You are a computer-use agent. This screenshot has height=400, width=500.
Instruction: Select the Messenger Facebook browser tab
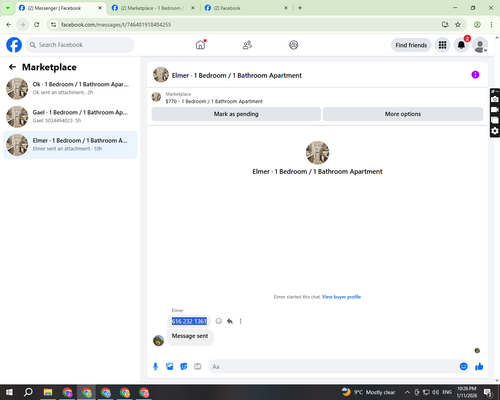click(x=60, y=8)
